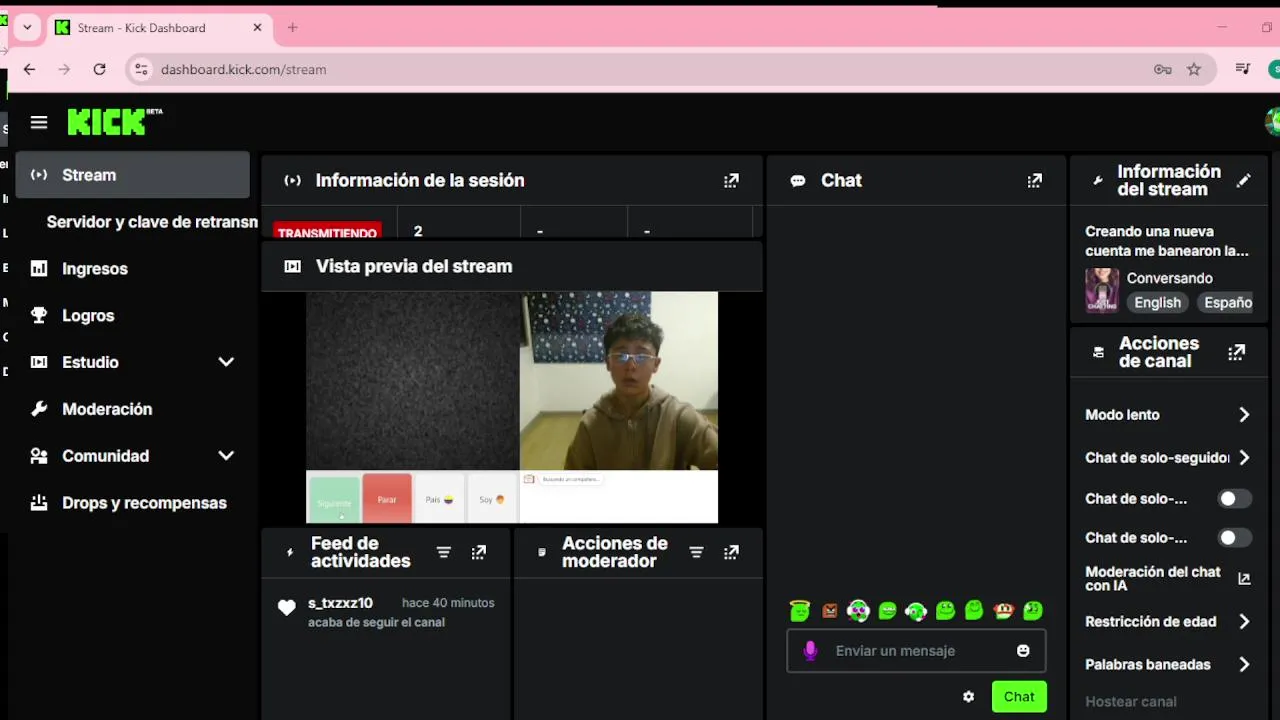Pop out the Acciones de moderador panel
Image resolution: width=1280 pixels, height=720 pixels.
click(731, 552)
